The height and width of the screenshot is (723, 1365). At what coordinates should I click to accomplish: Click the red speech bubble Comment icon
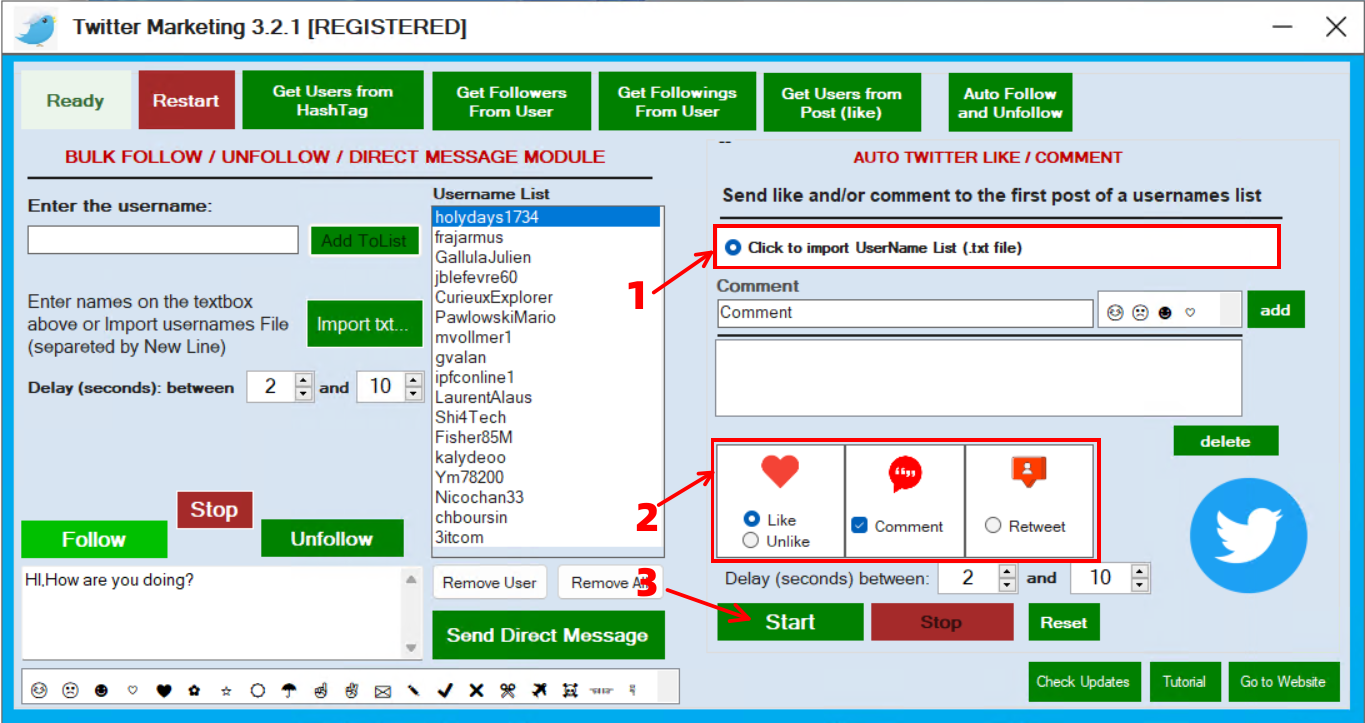tap(905, 474)
